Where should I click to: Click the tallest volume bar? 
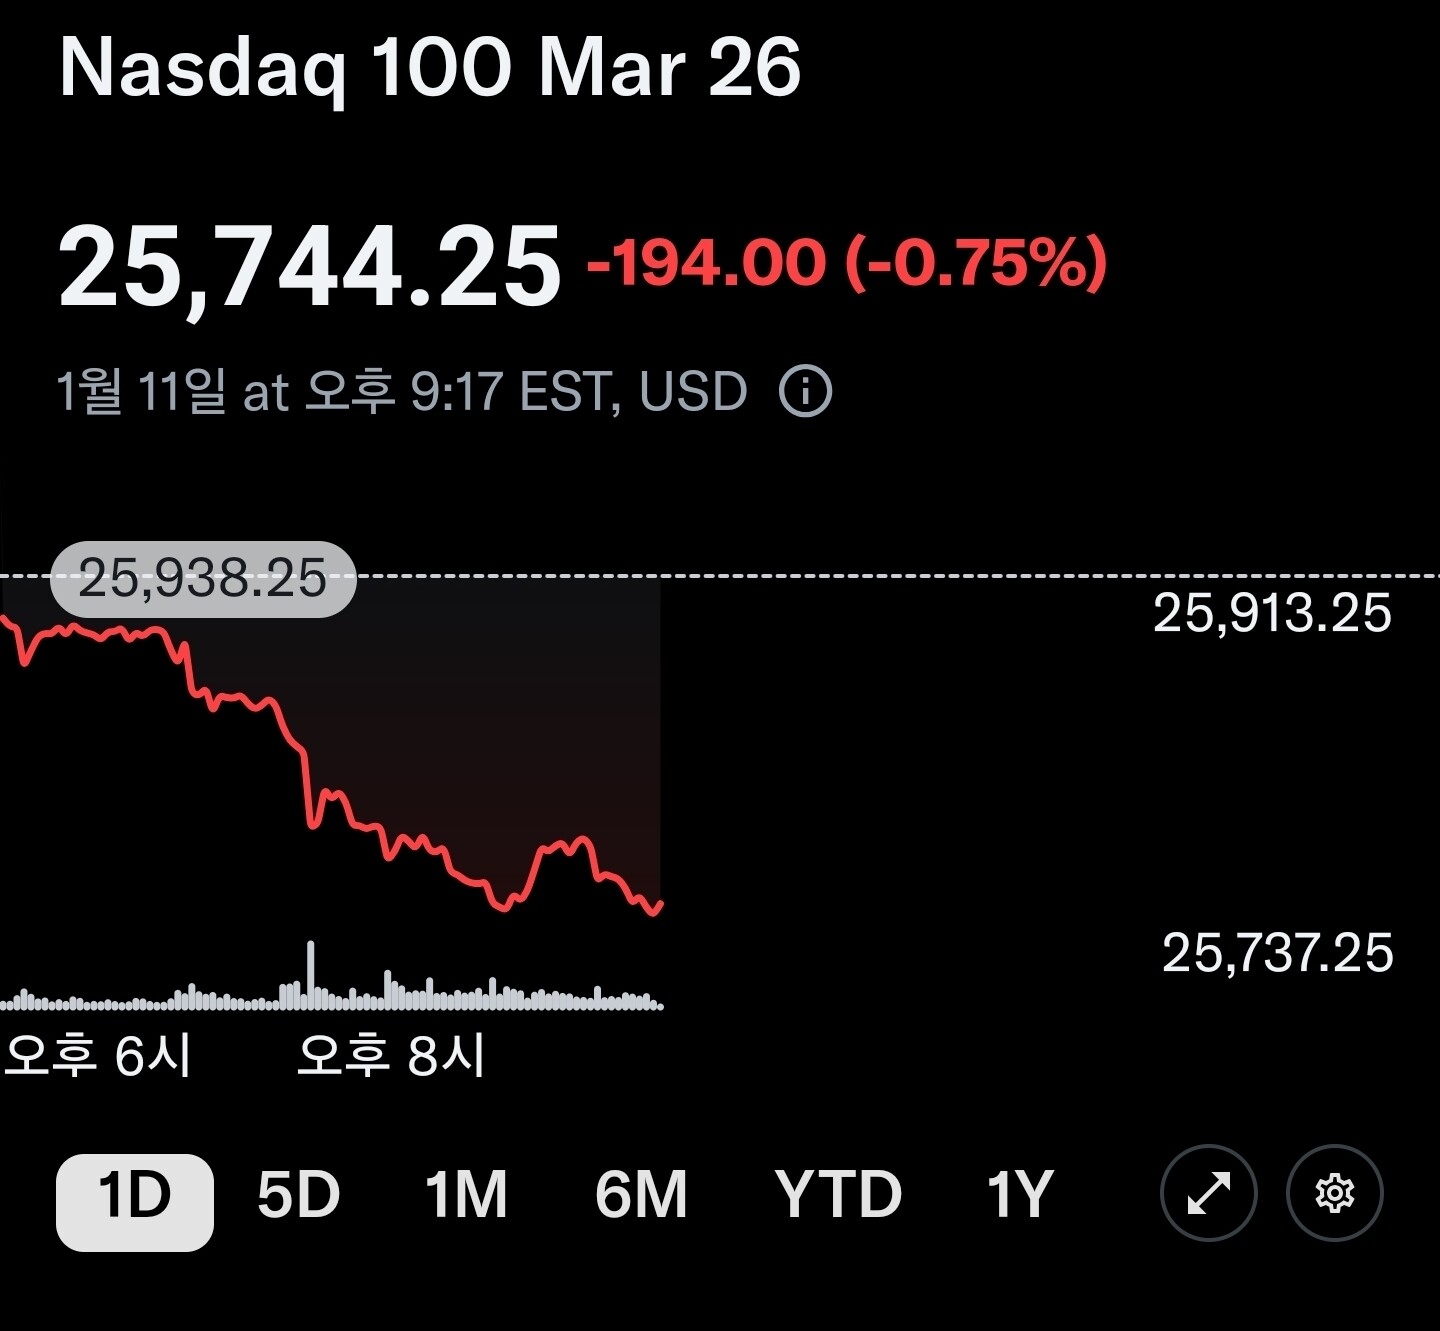(x=311, y=975)
